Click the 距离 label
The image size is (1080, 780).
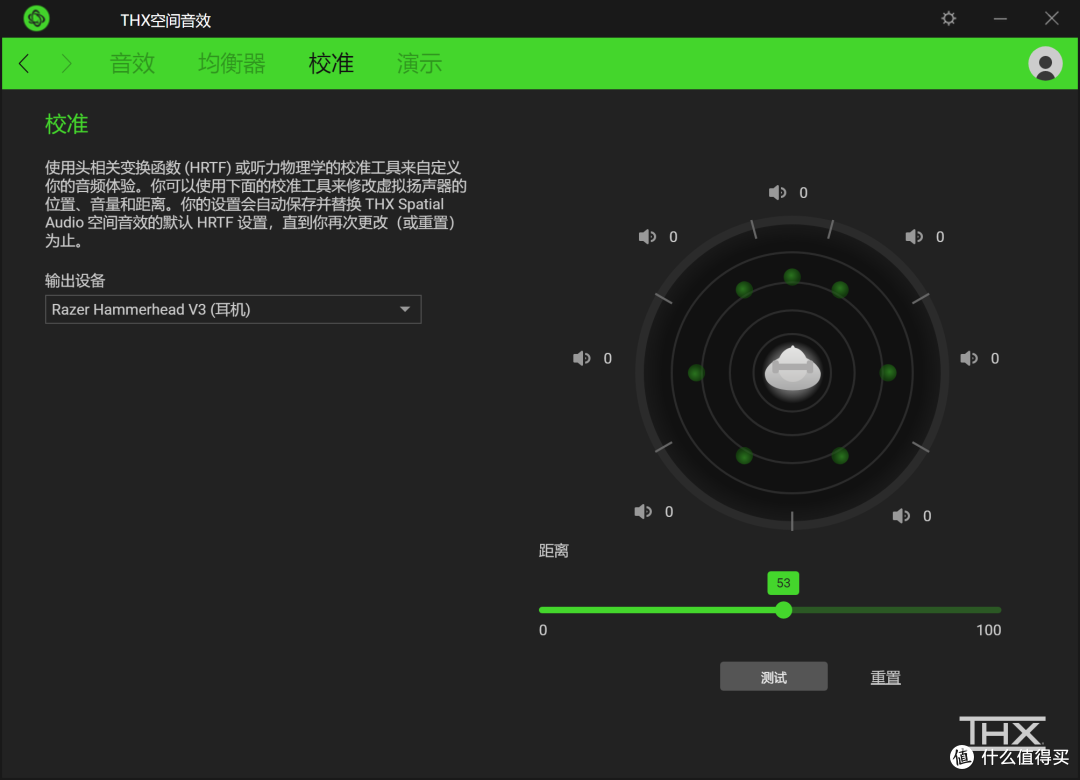pos(554,551)
